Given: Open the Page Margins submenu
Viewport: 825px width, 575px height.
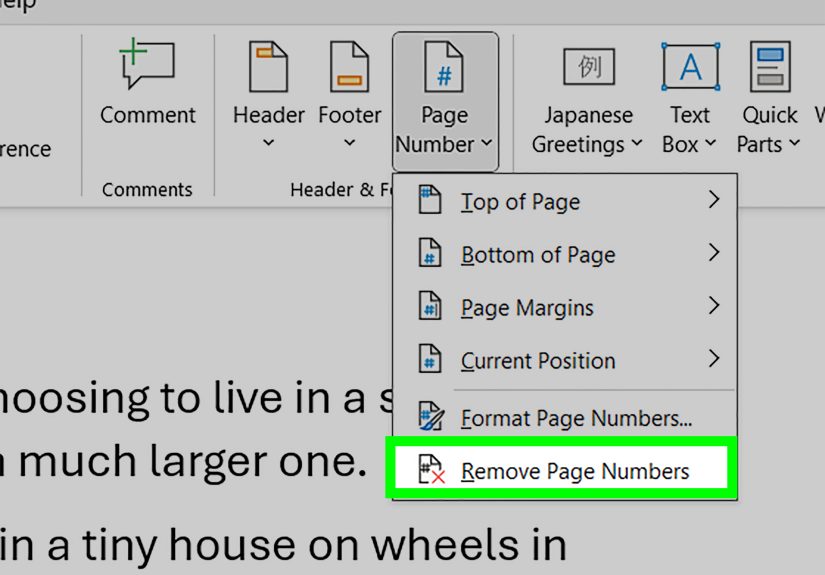Looking at the screenshot, I should [565, 307].
